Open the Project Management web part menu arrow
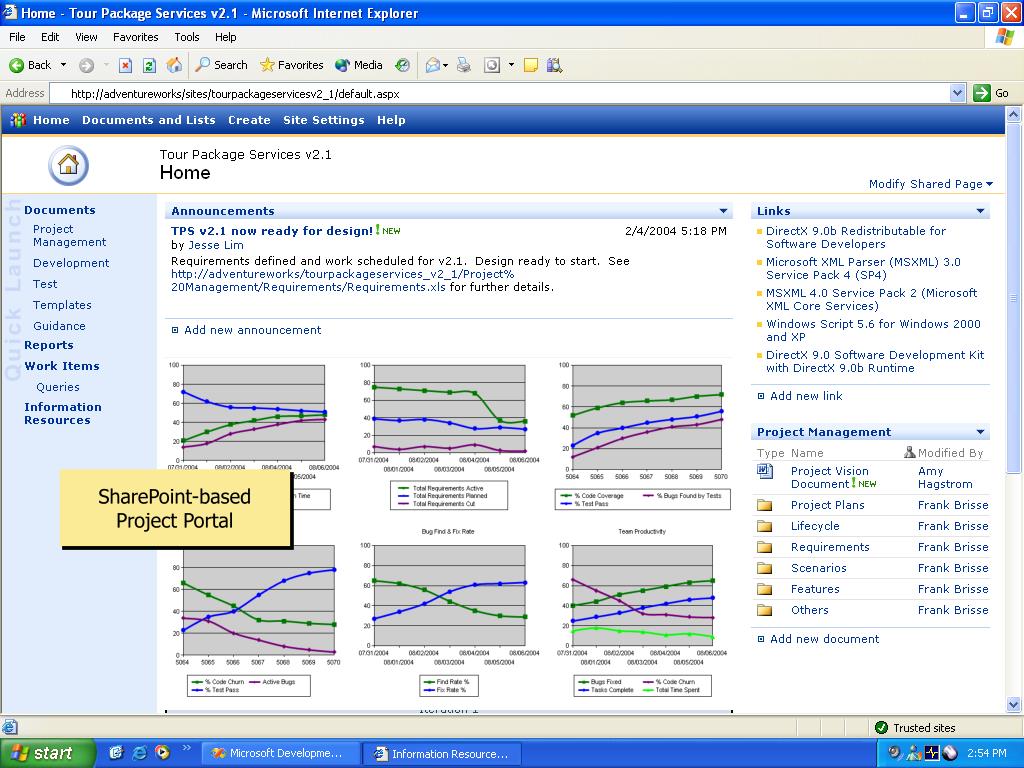1024x768 pixels. [980, 432]
